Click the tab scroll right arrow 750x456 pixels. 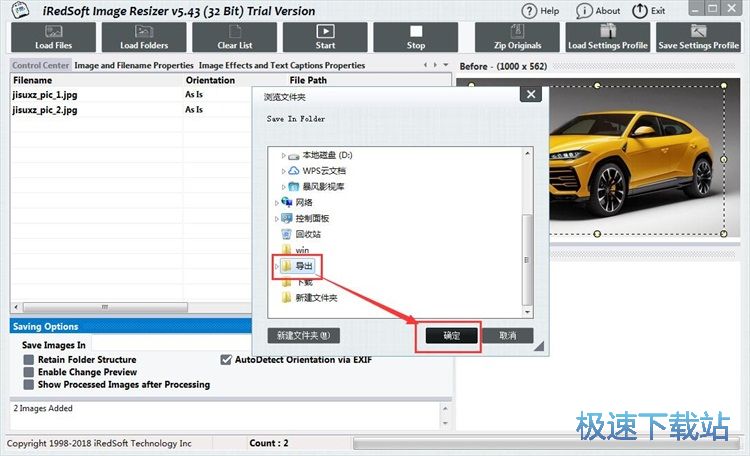click(435, 65)
